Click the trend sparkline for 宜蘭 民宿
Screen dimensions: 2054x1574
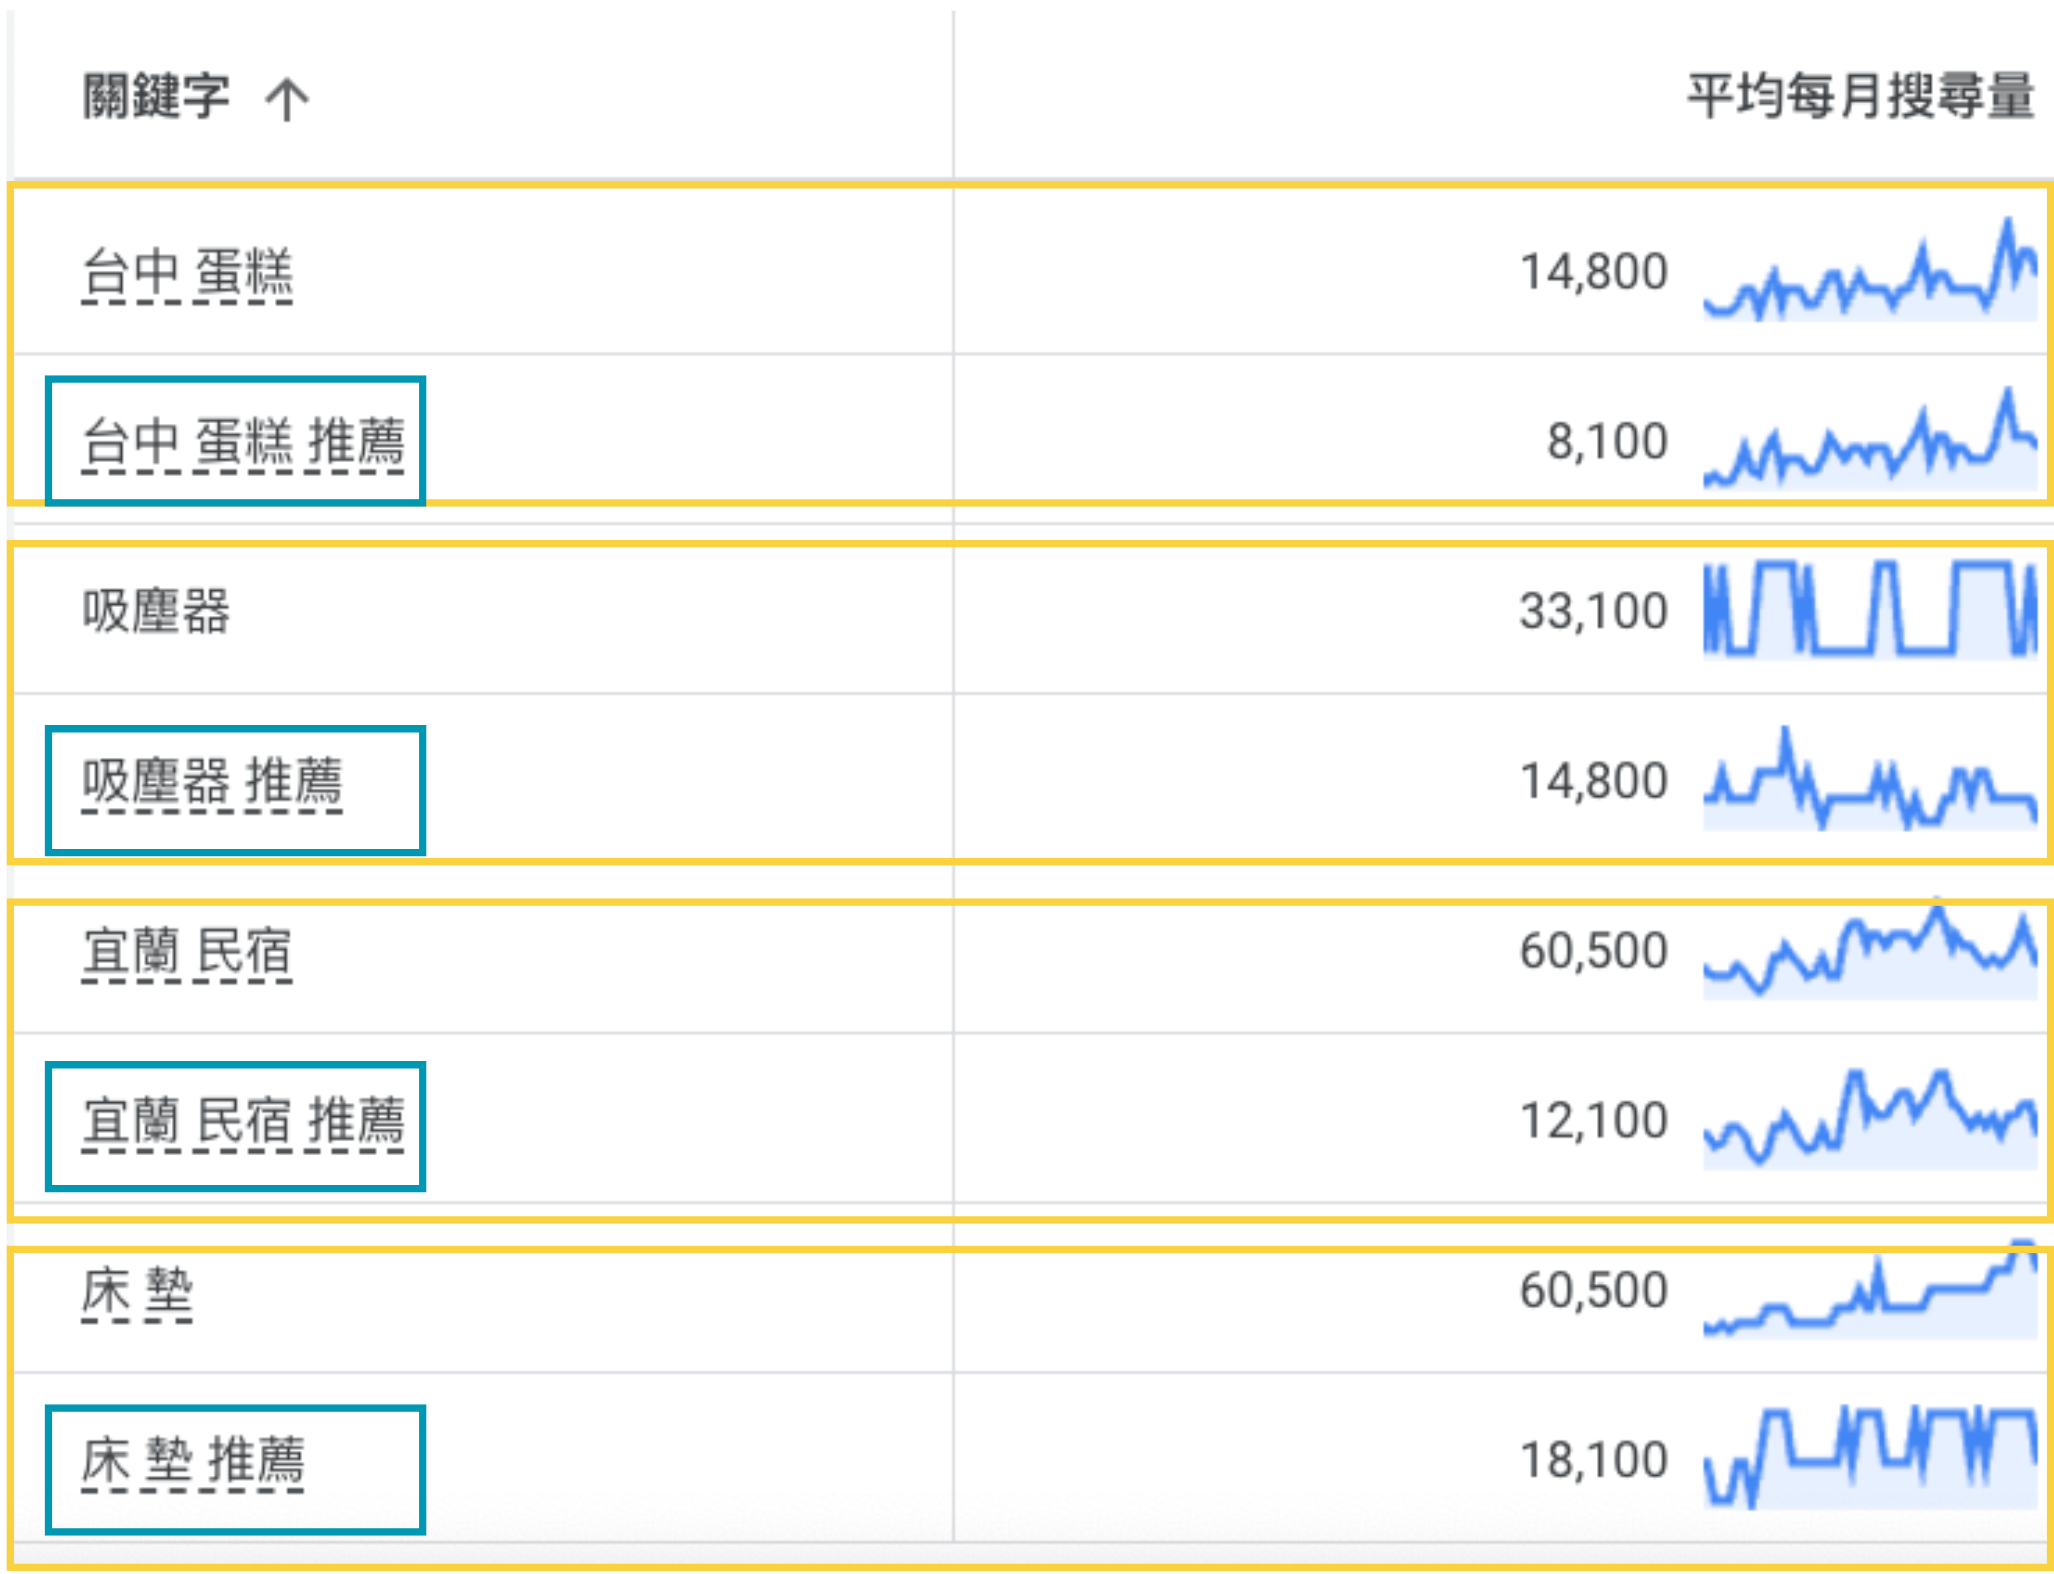click(1870, 951)
